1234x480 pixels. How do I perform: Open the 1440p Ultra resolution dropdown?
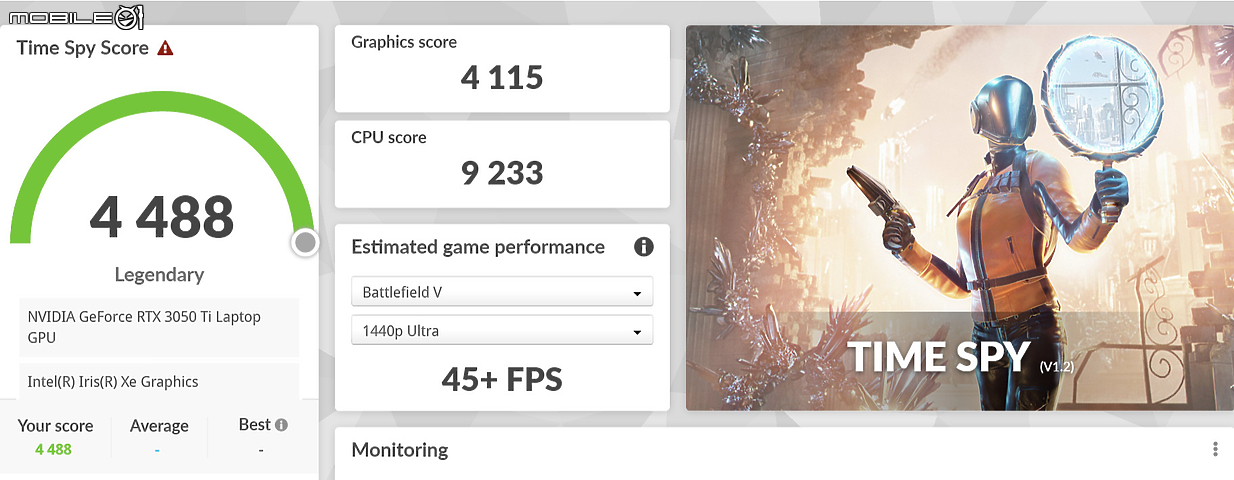pos(502,330)
